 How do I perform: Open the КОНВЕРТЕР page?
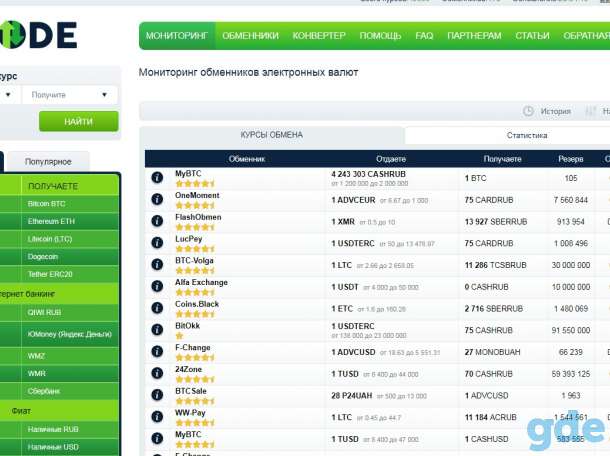(319, 36)
